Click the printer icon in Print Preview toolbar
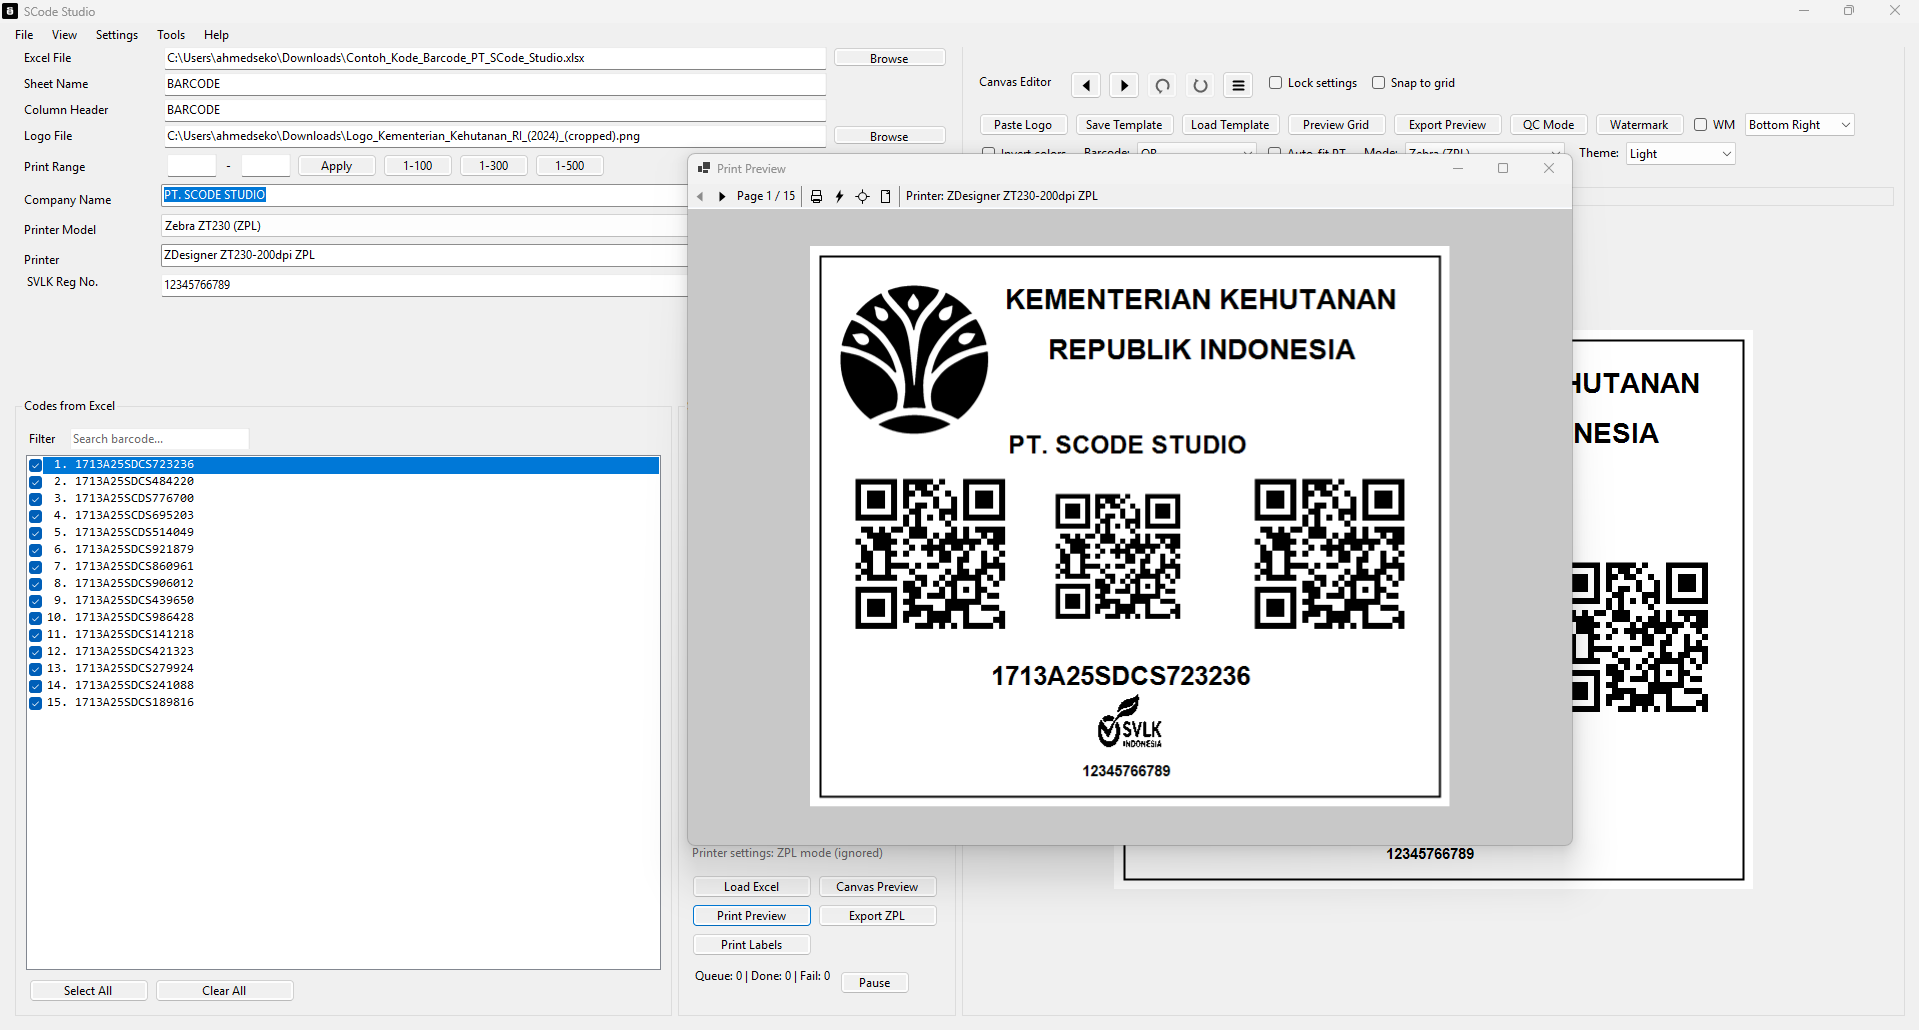Screen dimensions: 1919x1030 point(816,197)
